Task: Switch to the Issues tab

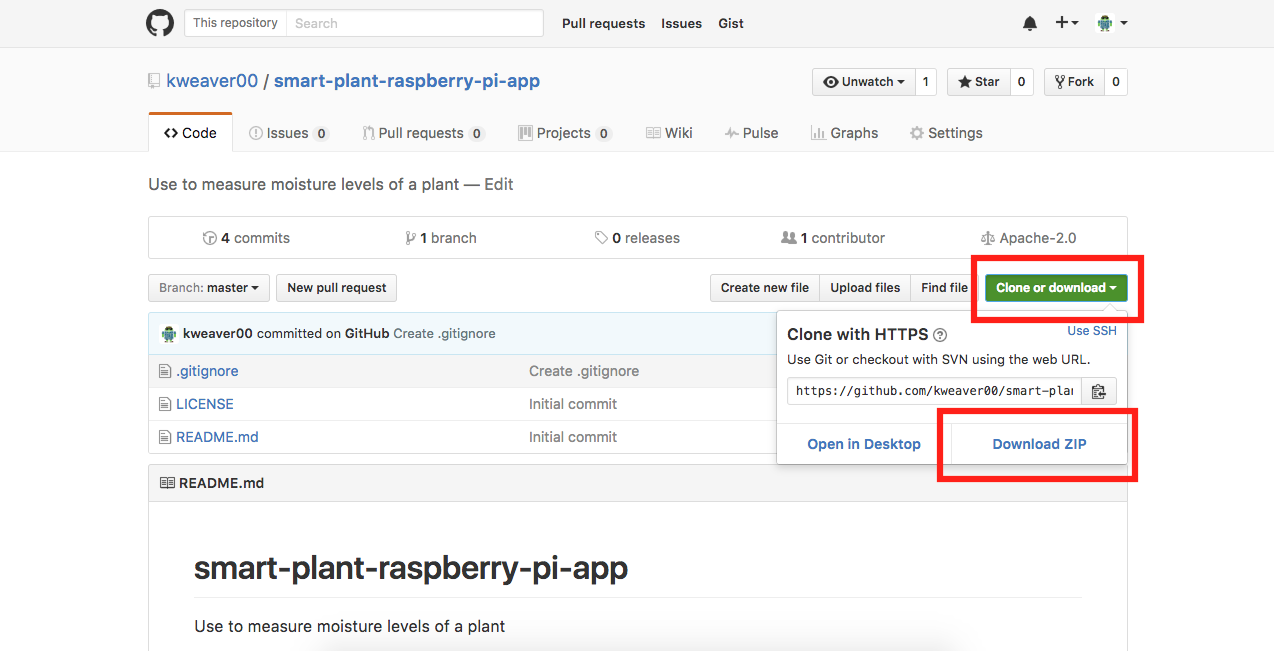Action: pyautogui.click(x=288, y=133)
